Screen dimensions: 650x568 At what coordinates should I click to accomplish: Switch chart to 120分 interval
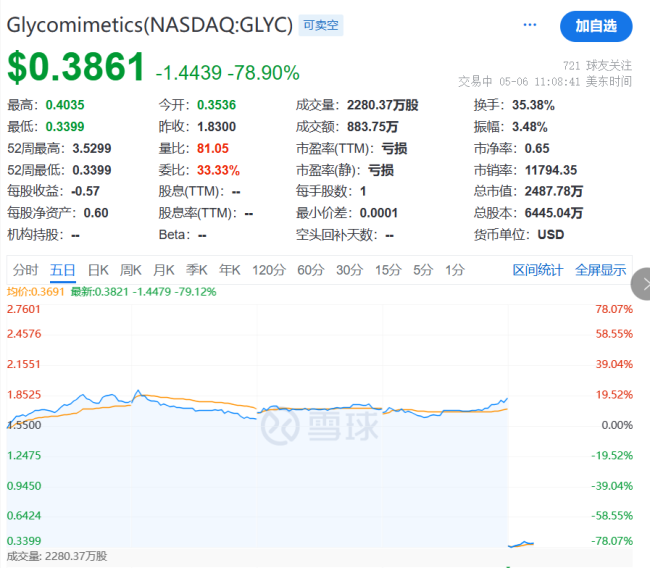coord(269,270)
